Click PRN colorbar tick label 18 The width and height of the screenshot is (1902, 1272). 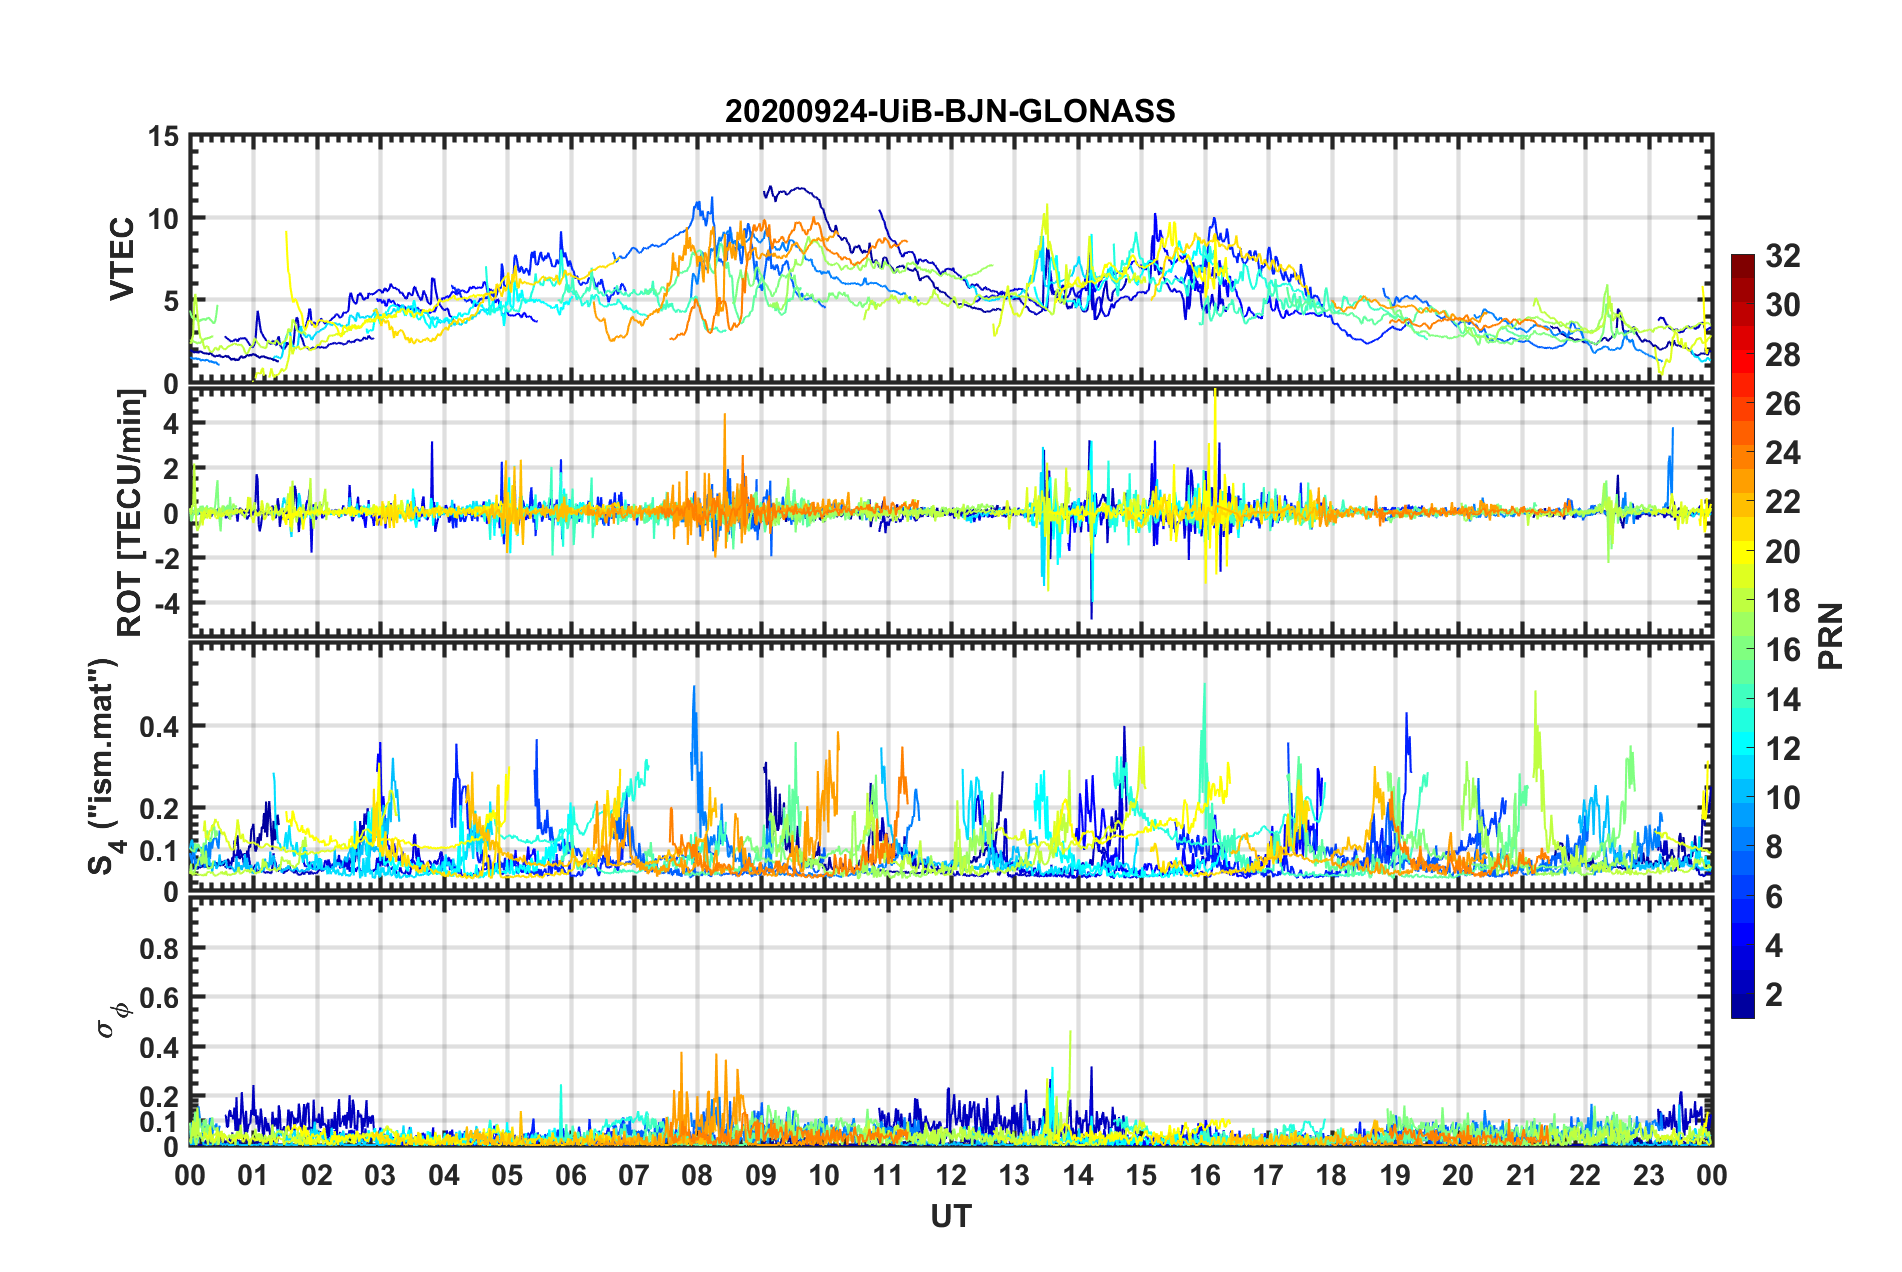pyautogui.click(x=1782, y=601)
